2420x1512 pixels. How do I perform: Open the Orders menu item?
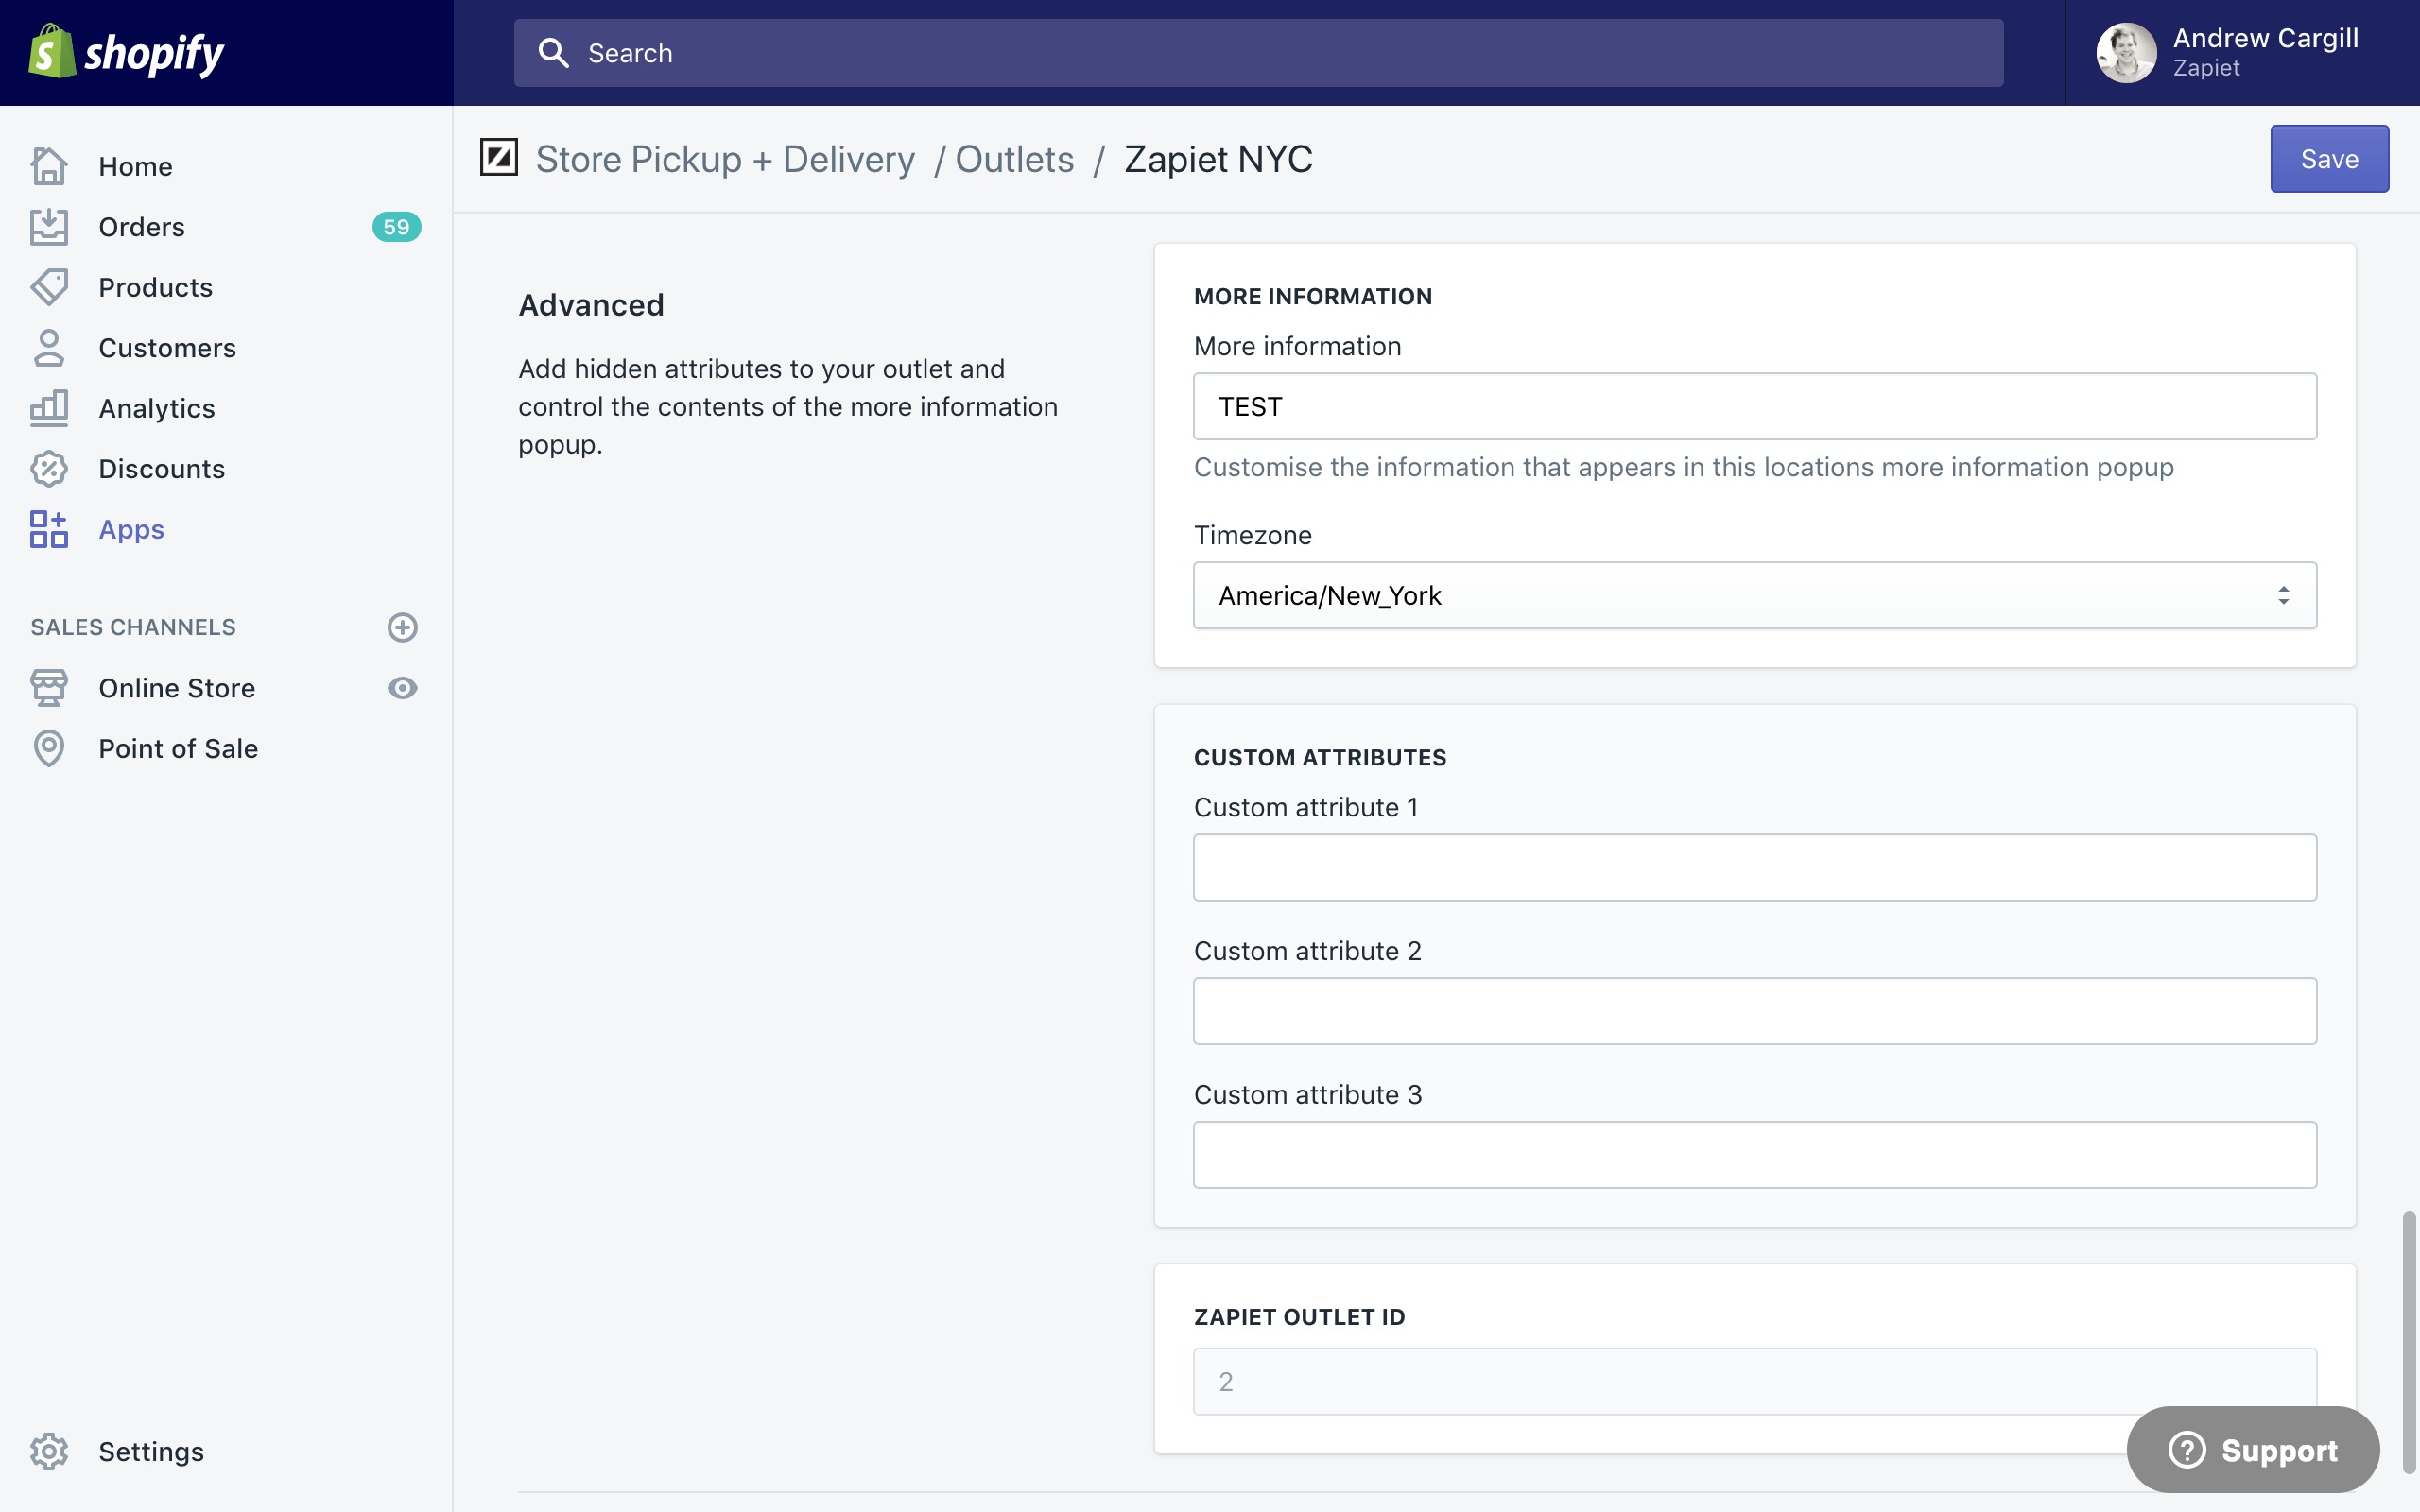[141, 227]
